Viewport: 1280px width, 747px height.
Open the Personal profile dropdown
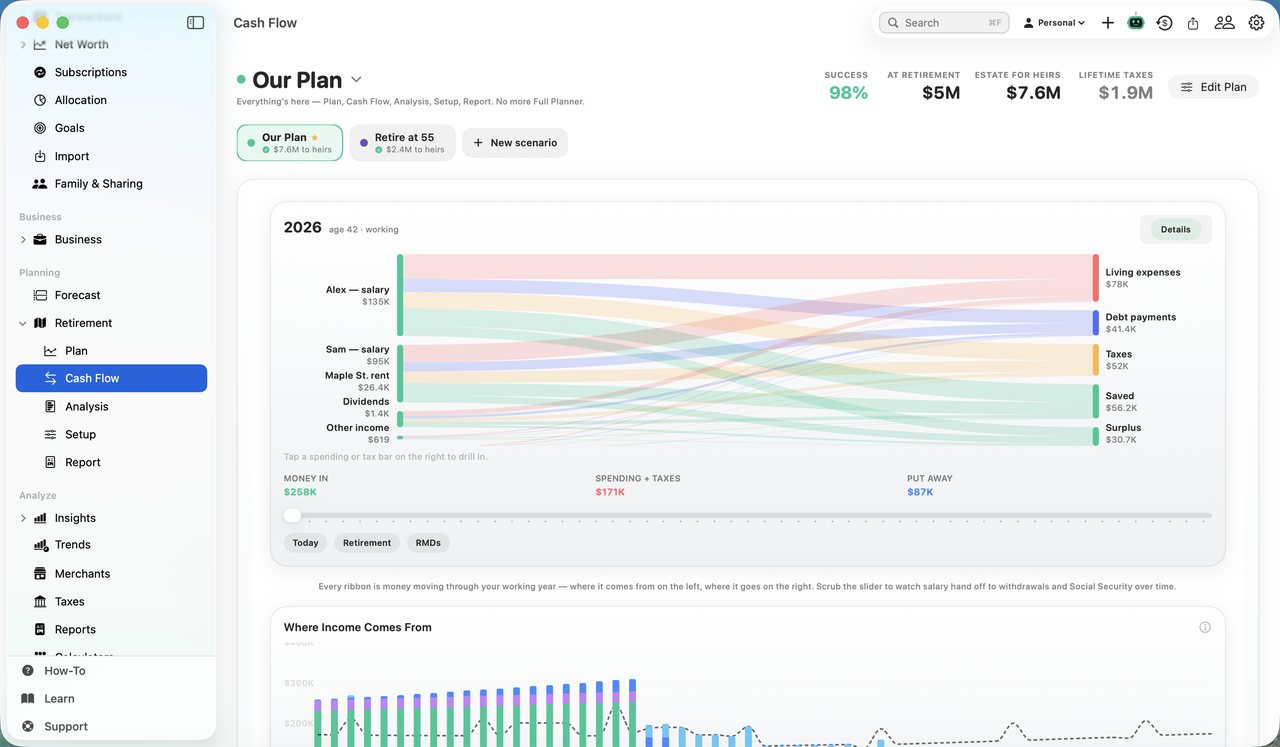point(1054,22)
